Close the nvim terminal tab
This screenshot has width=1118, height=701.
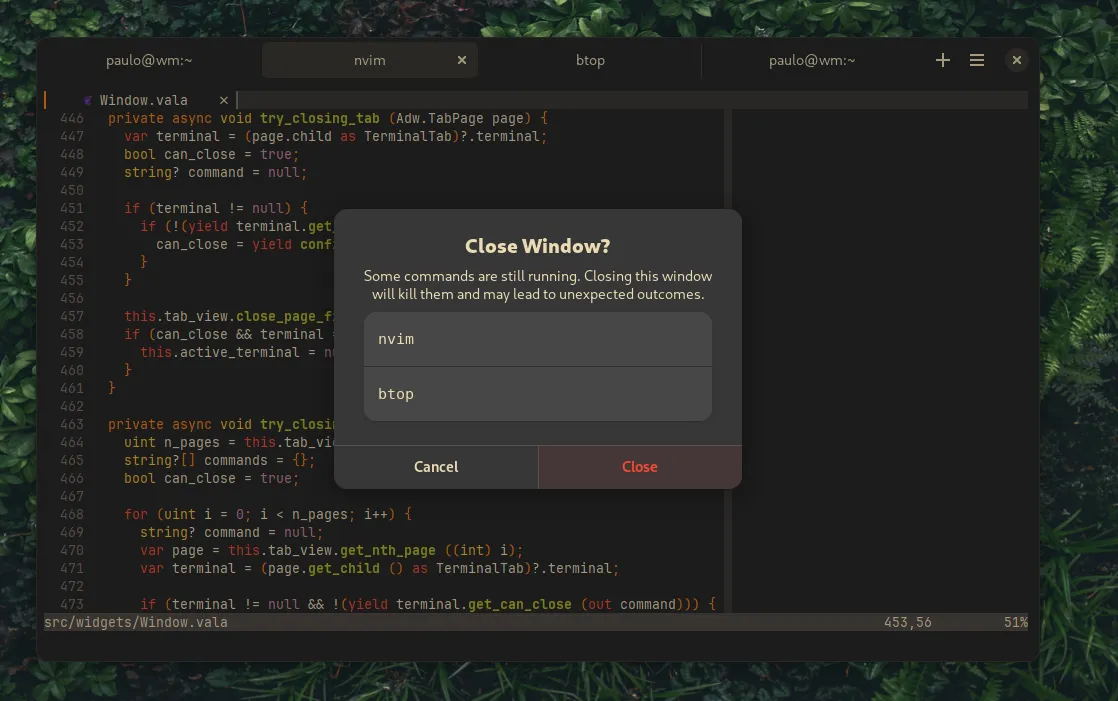tap(462, 61)
